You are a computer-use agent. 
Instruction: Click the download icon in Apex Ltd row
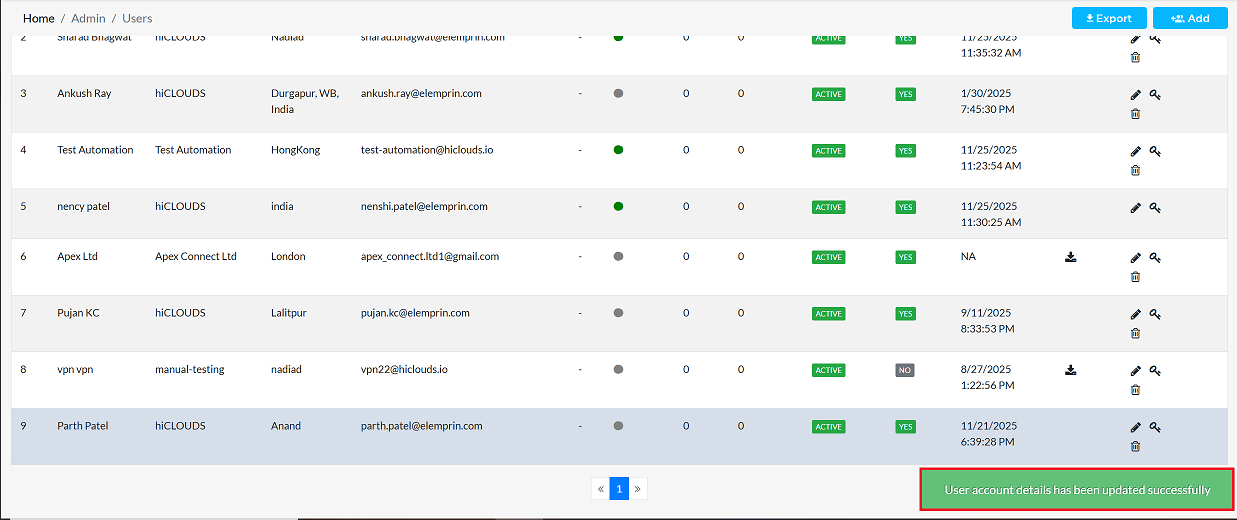[1071, 257]
